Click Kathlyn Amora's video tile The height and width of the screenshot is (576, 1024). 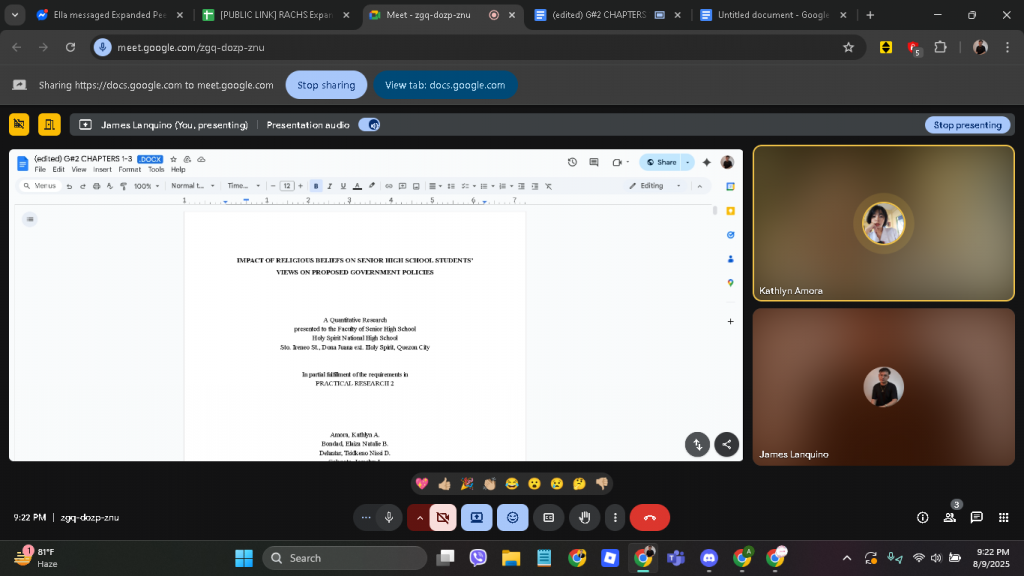(883, 222)
